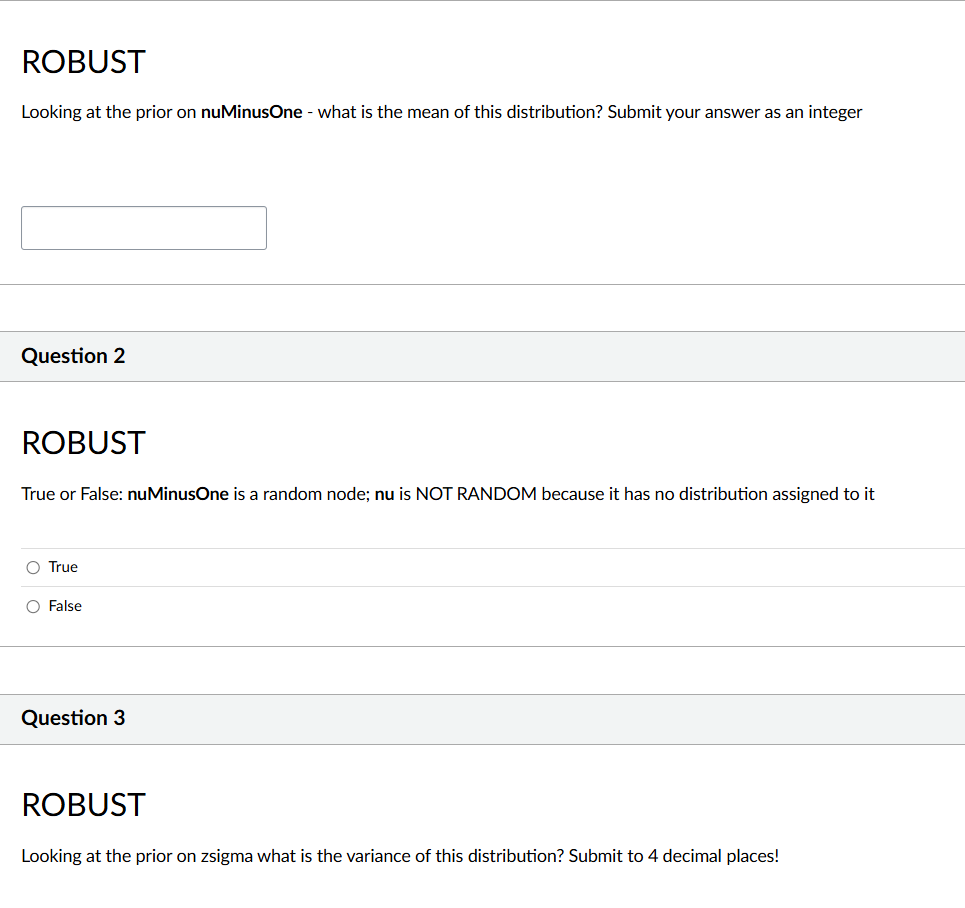Click "Submit to 4 decimal places!" text
The height and width of the screenshot is (908, 965).
pos(673,856)
